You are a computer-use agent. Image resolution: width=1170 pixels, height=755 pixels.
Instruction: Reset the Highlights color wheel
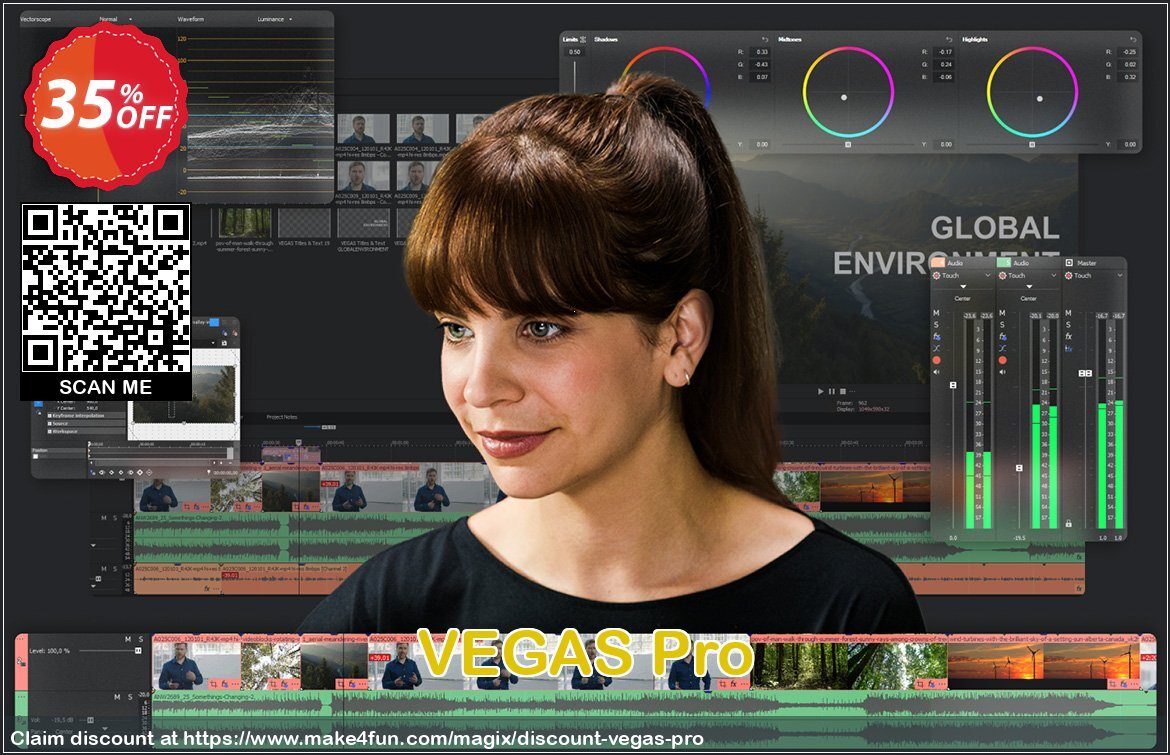[x=1133, y=40]
